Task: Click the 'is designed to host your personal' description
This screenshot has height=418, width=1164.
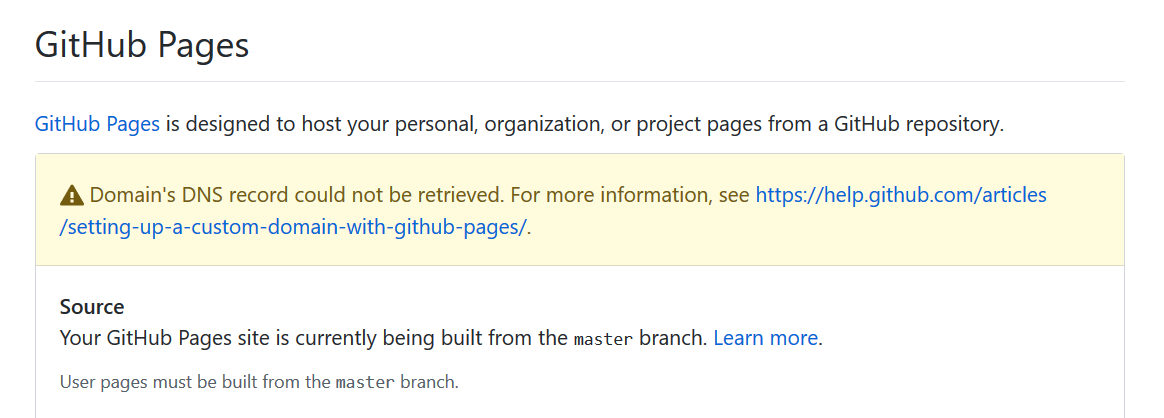Action: point(584,123)
